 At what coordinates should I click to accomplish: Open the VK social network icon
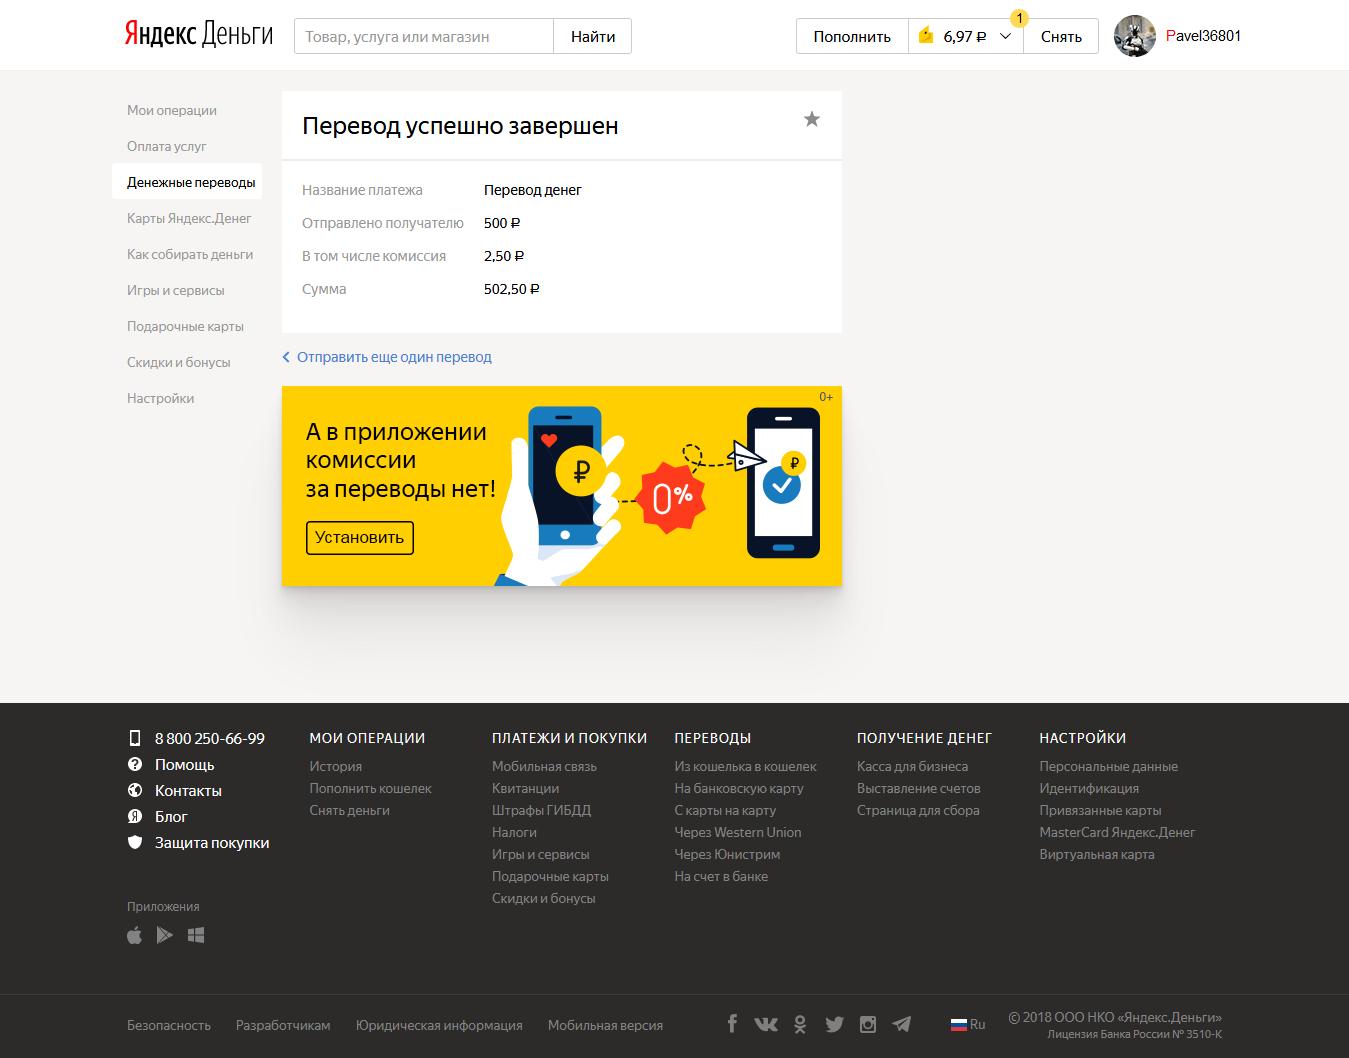coord(766,1024)
